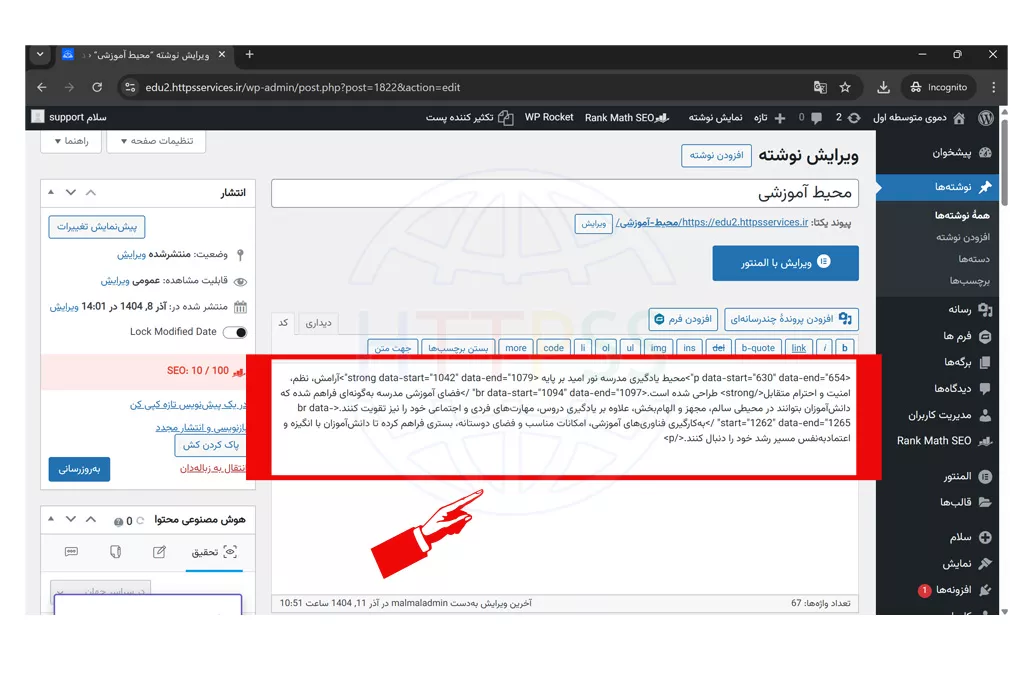
Task: Expand the 'تنظیمات صفحه' screen options dropdown
Action: (156, 141)
